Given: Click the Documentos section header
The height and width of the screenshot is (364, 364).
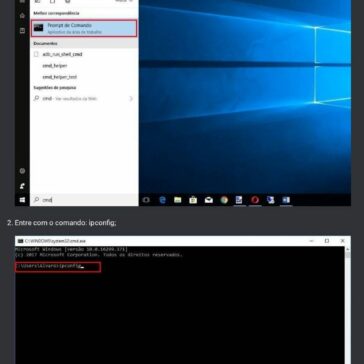Looking at the screenshot, I should [x=45, y=43].
